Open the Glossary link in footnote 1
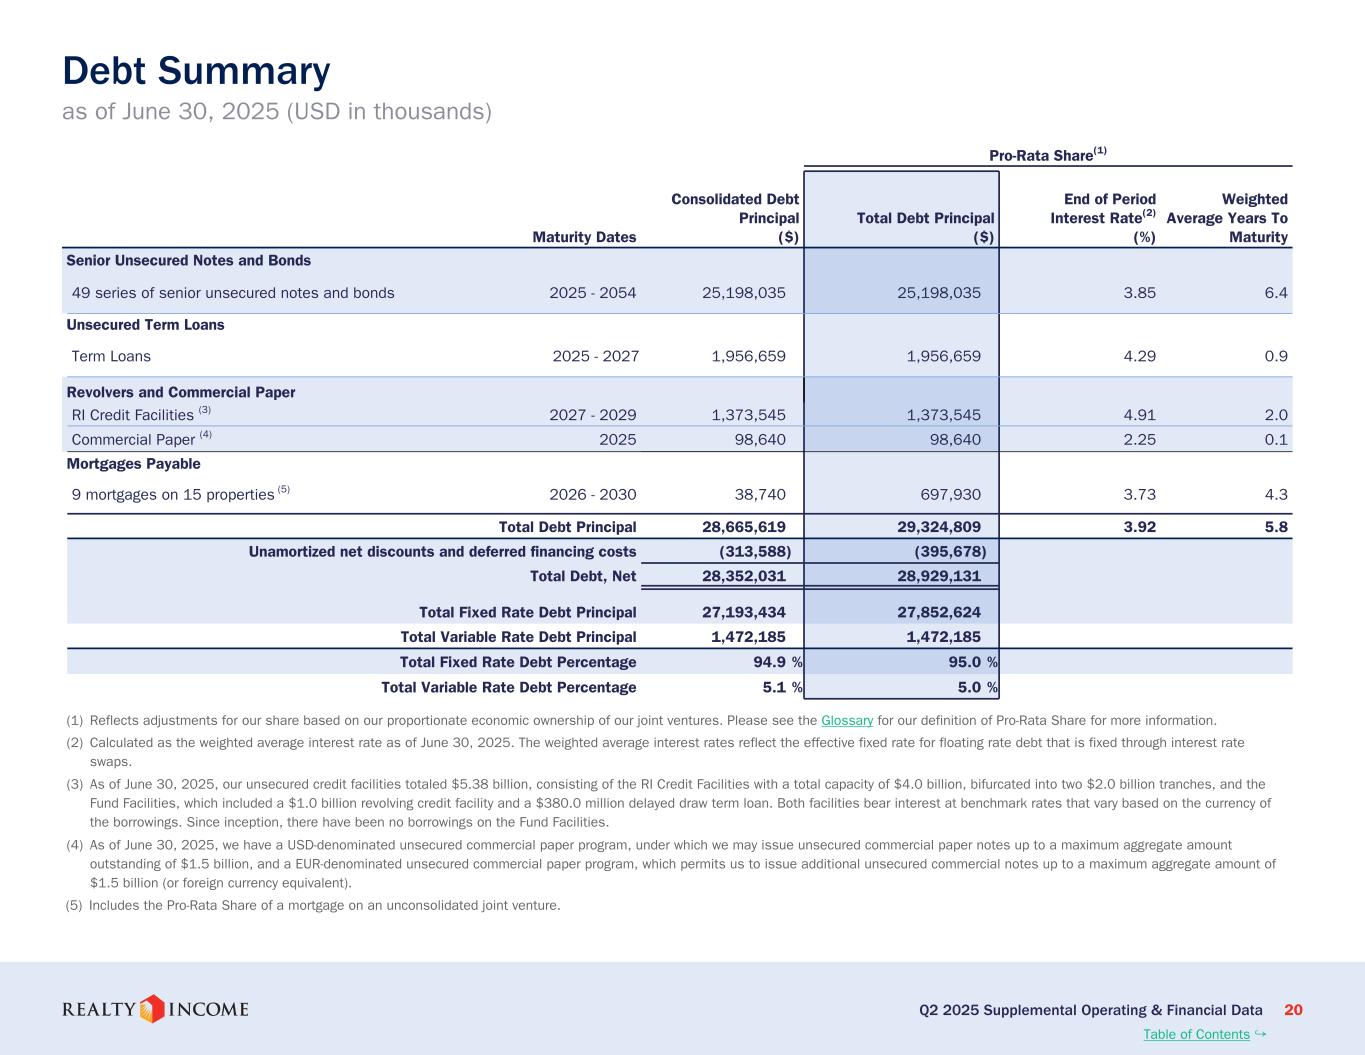The width and height of the screenshot is (1365, 1055). pyautogui.click(x=846, y=720)
